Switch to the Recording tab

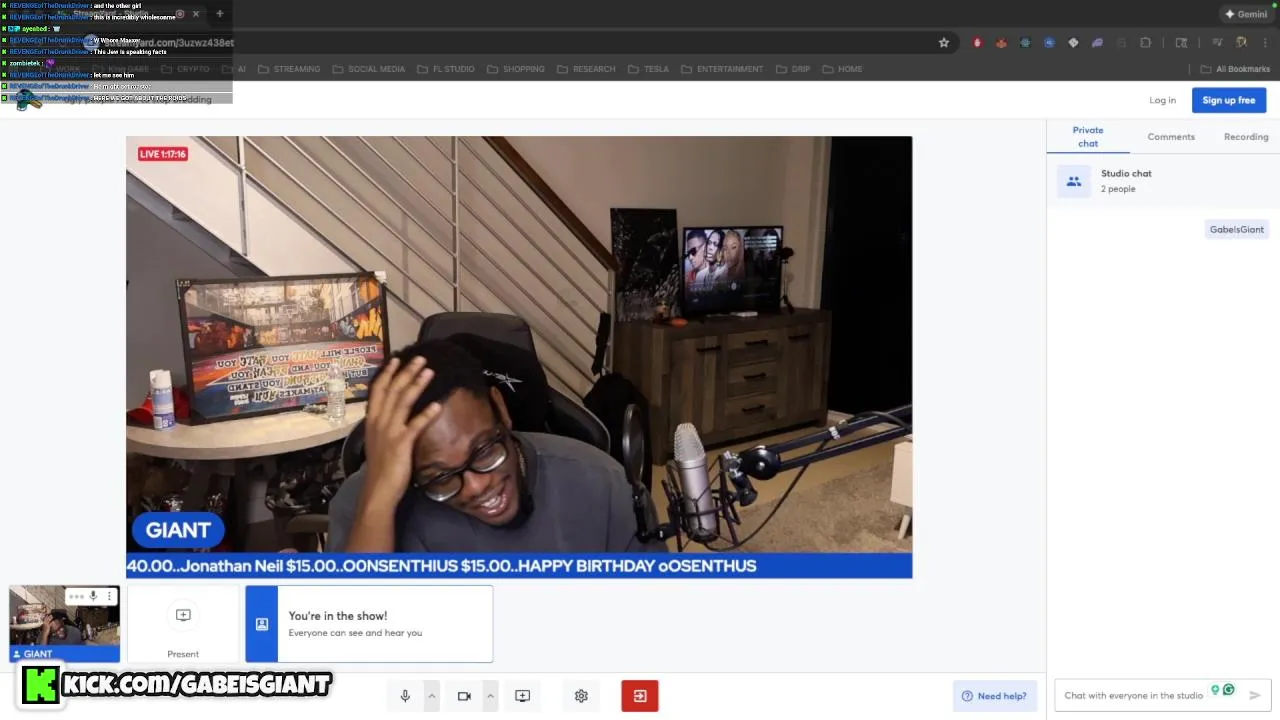[1246, 137]
